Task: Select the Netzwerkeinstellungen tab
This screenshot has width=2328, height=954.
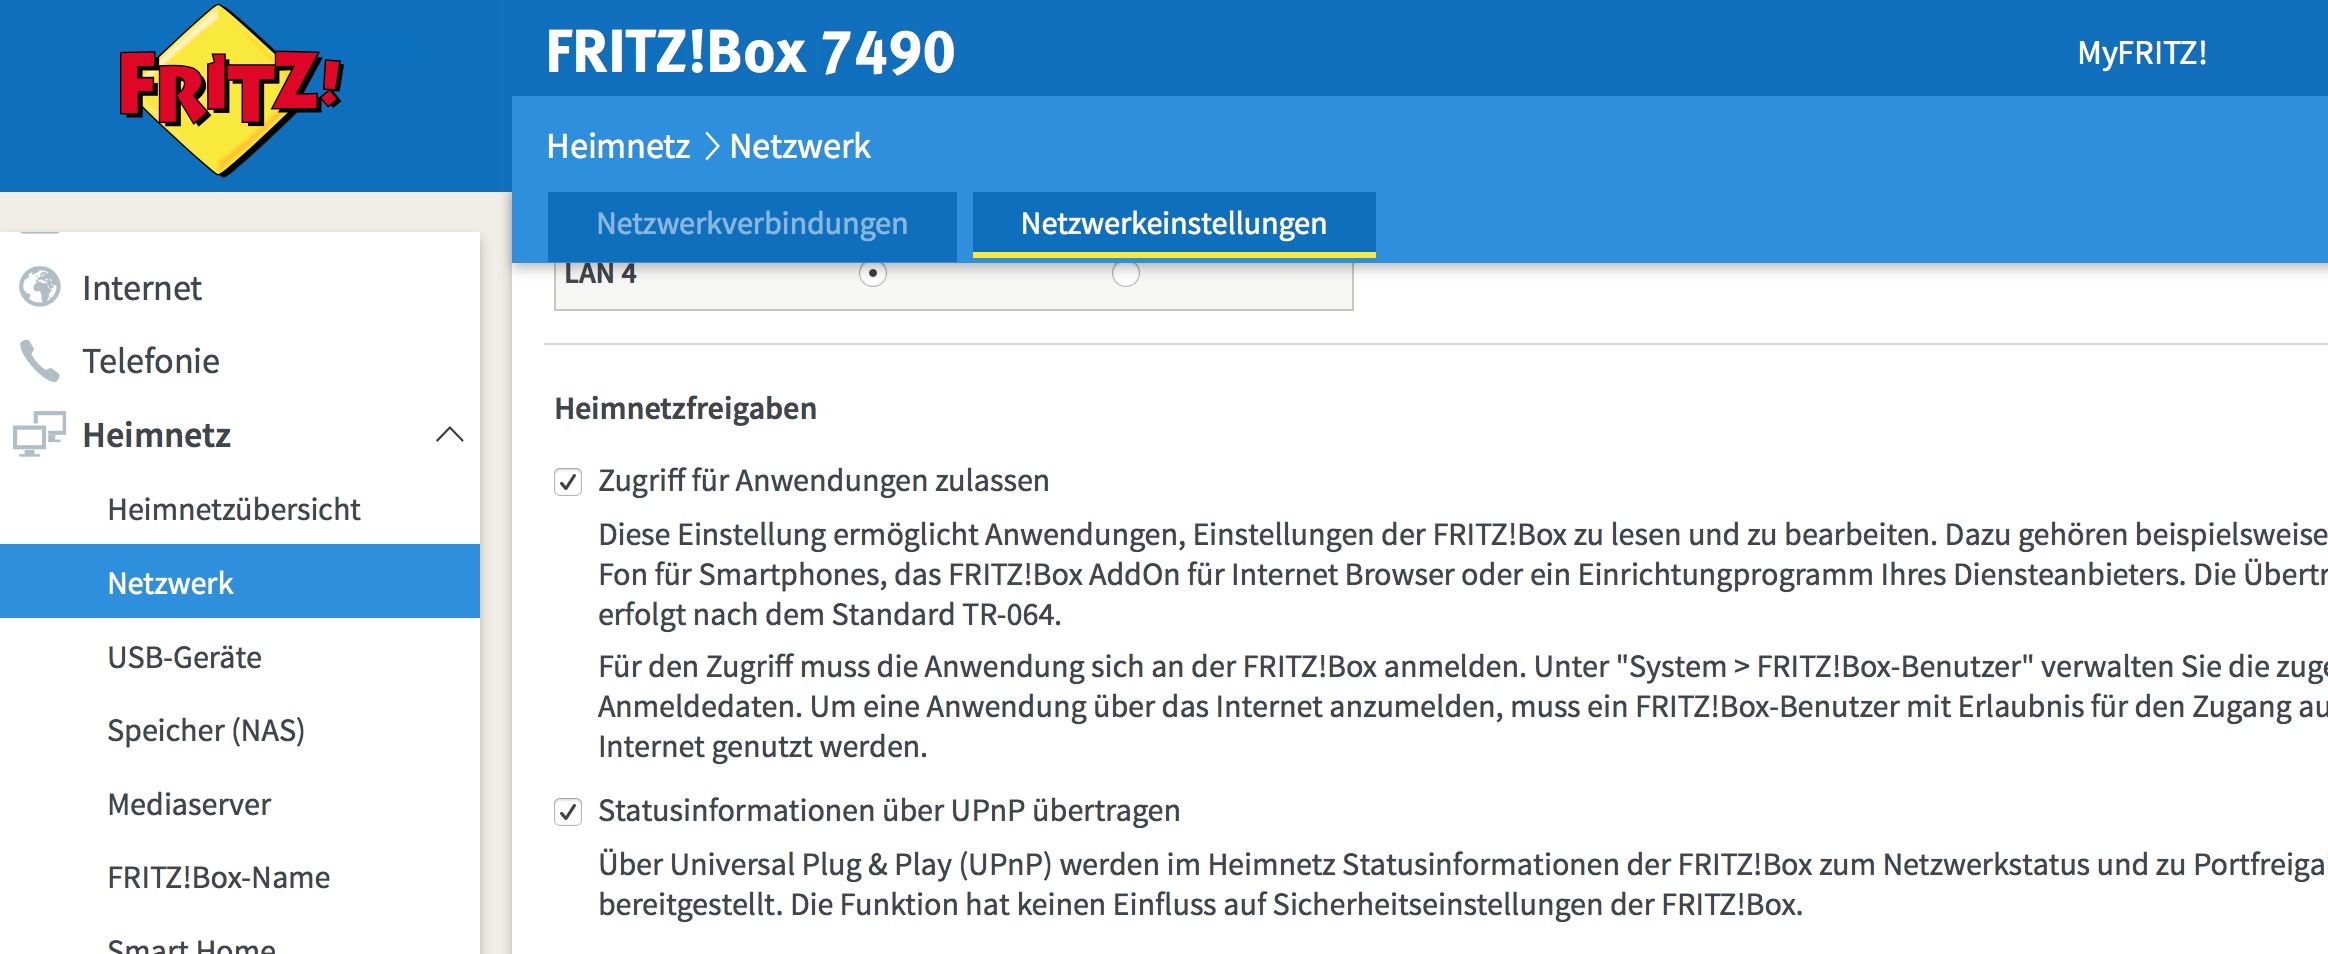Action: tap(1173, 224)
